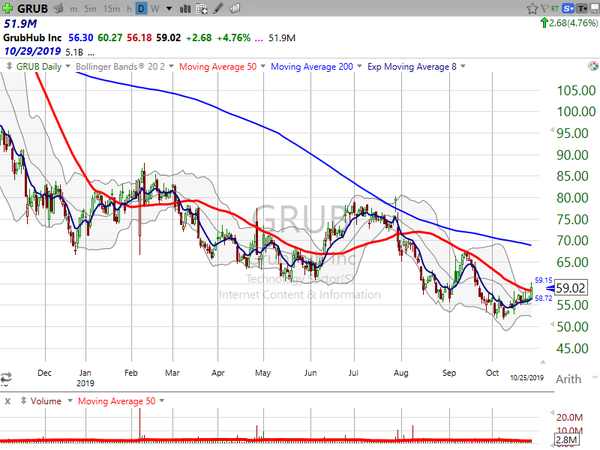Click the green up arrow by 2.68(4.76%)
This screenshot has width=600, height=450.
544,23
